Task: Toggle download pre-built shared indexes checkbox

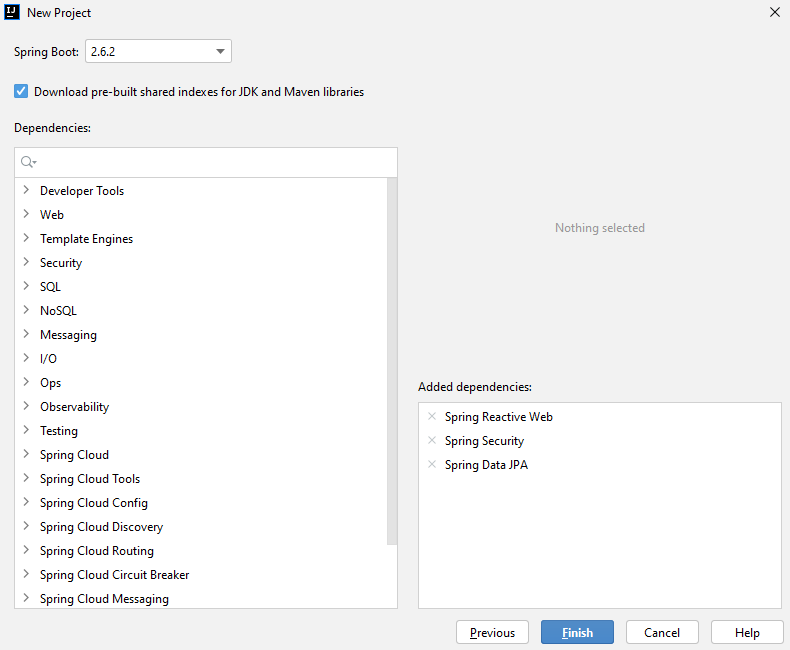Action: click(x=21, y=91)
